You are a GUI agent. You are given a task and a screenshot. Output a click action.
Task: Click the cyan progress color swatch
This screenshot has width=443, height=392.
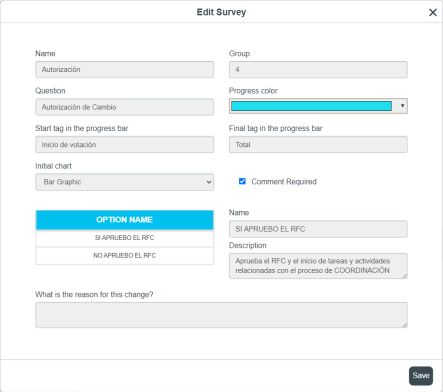coord(311,106)
